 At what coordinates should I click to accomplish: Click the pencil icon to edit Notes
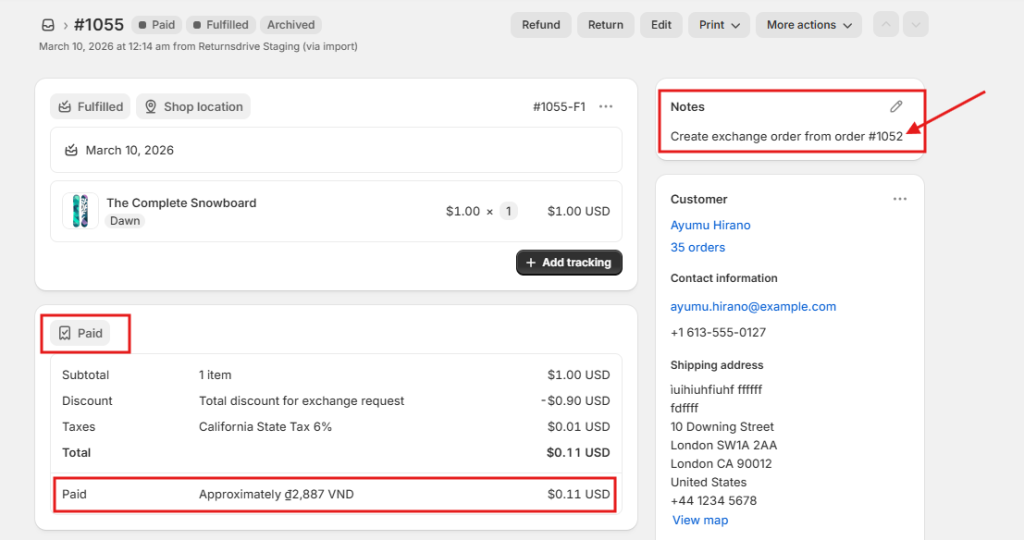pyautogui.click(x=896, y=107)
